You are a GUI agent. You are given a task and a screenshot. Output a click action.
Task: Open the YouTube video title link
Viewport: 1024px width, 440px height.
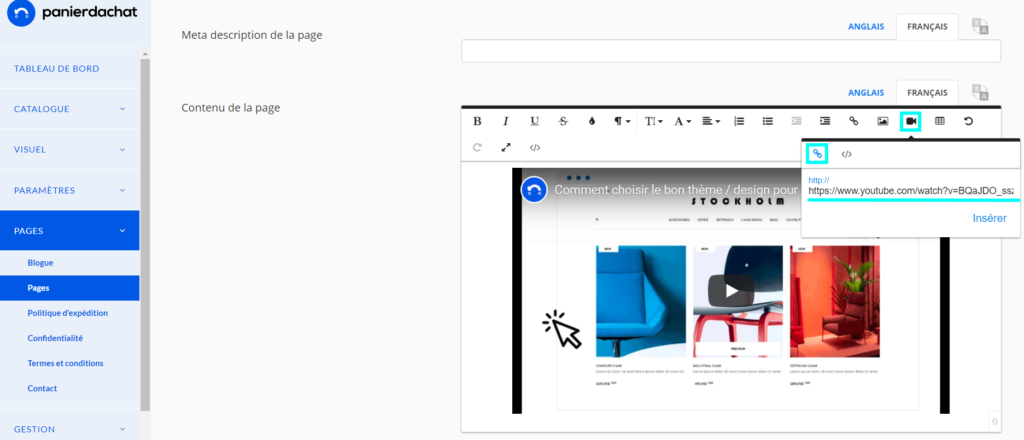click(677, 189)
